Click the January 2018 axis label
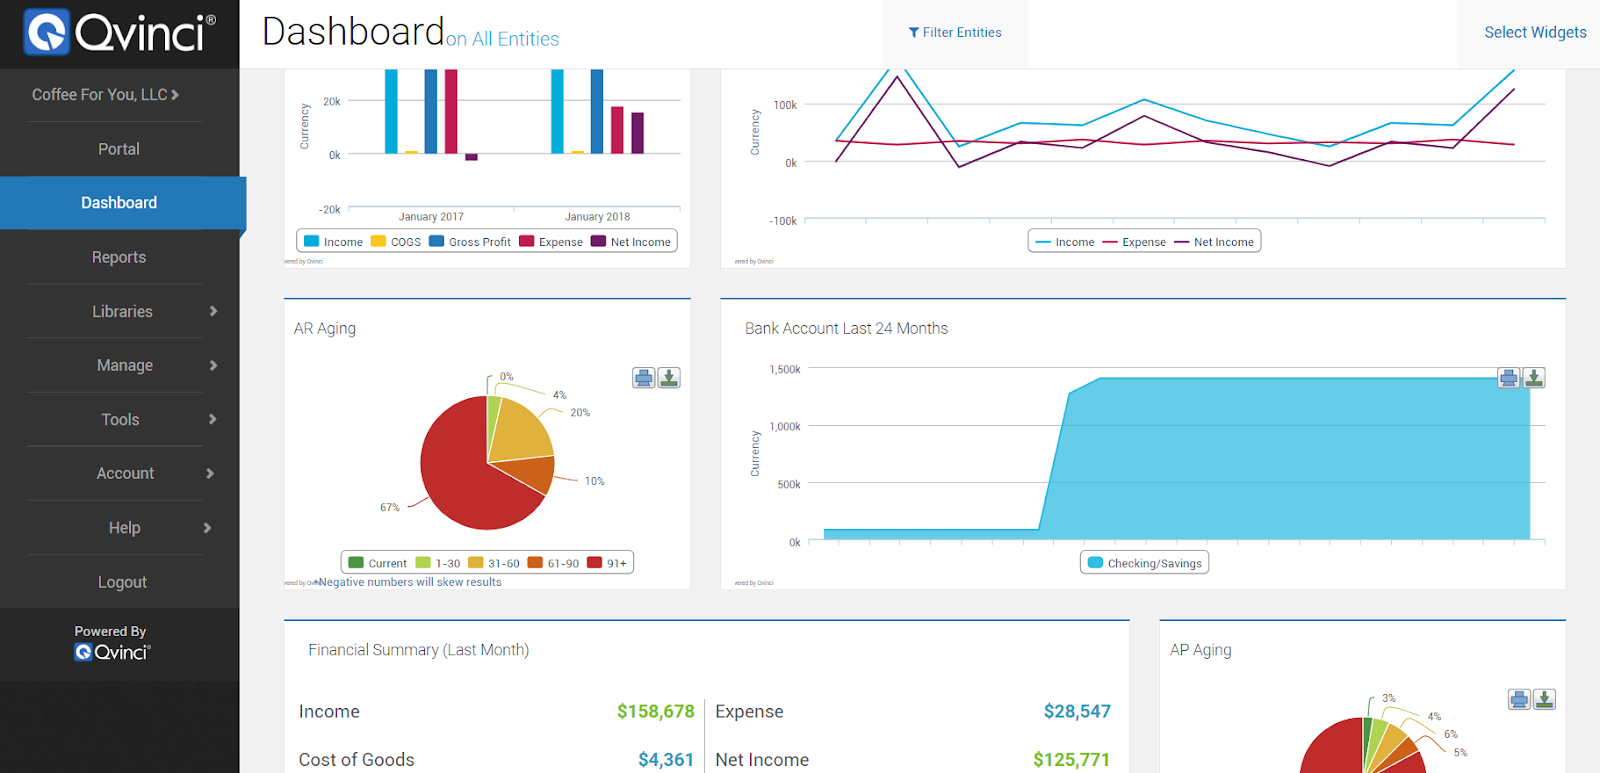The height and width of the screenshot is (773, 1600). click(x=597, y=216)
